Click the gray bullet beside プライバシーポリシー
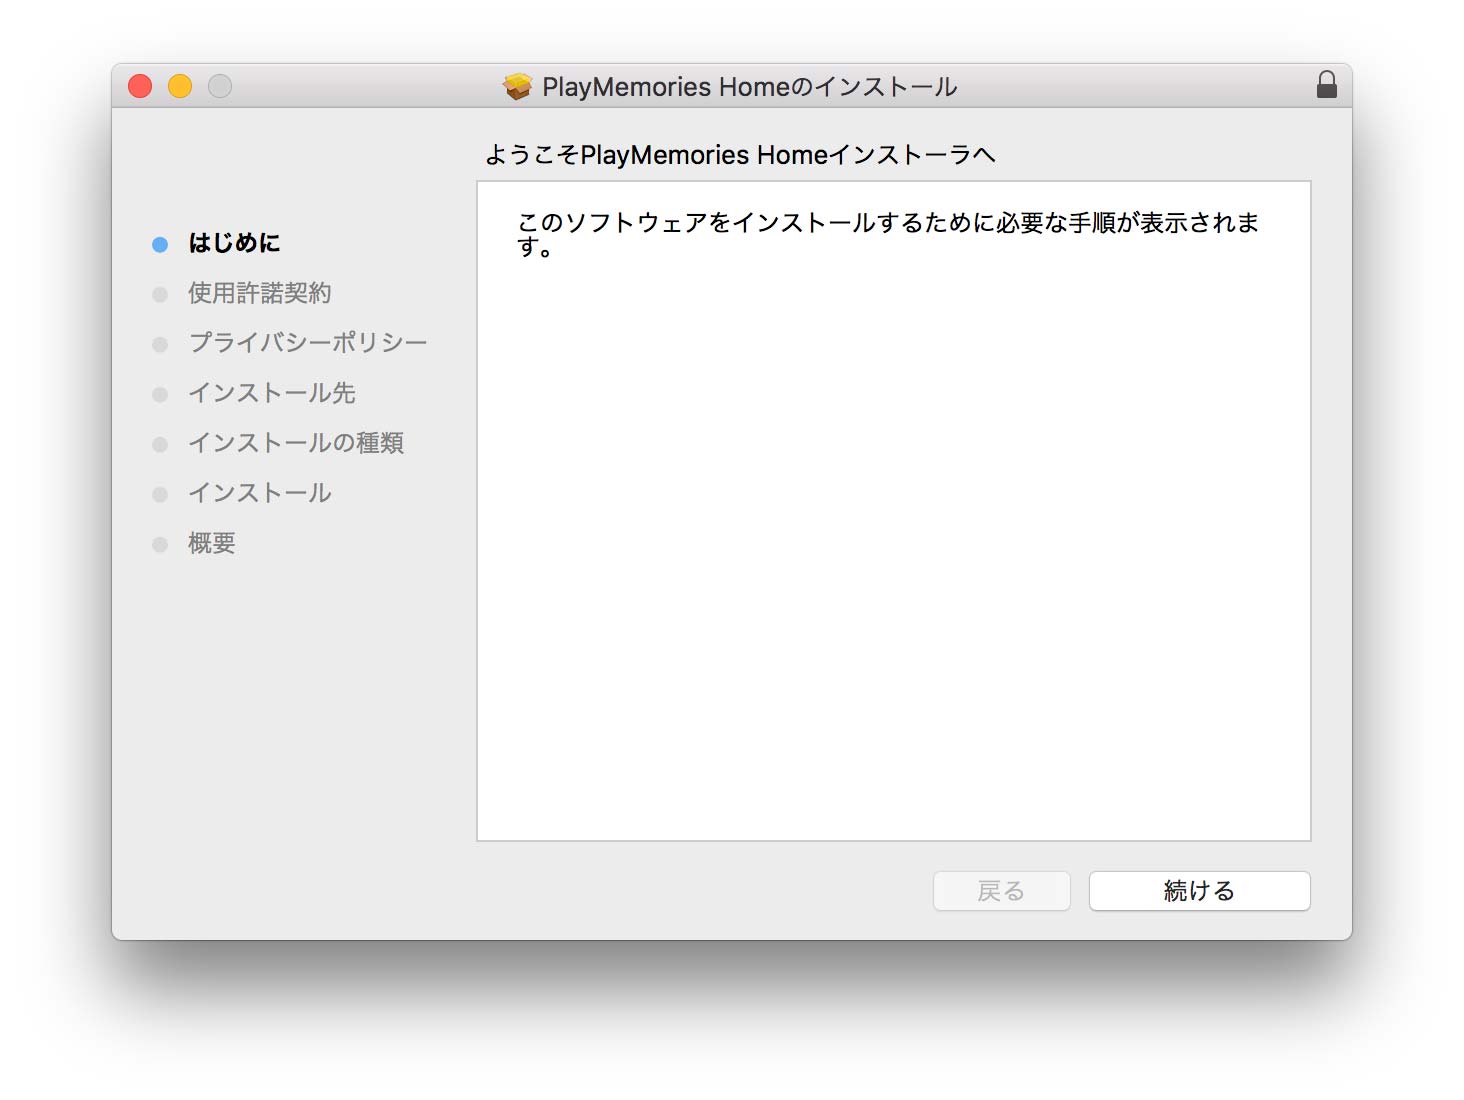The image size is (1464, 1100). [x=160, y=345]
